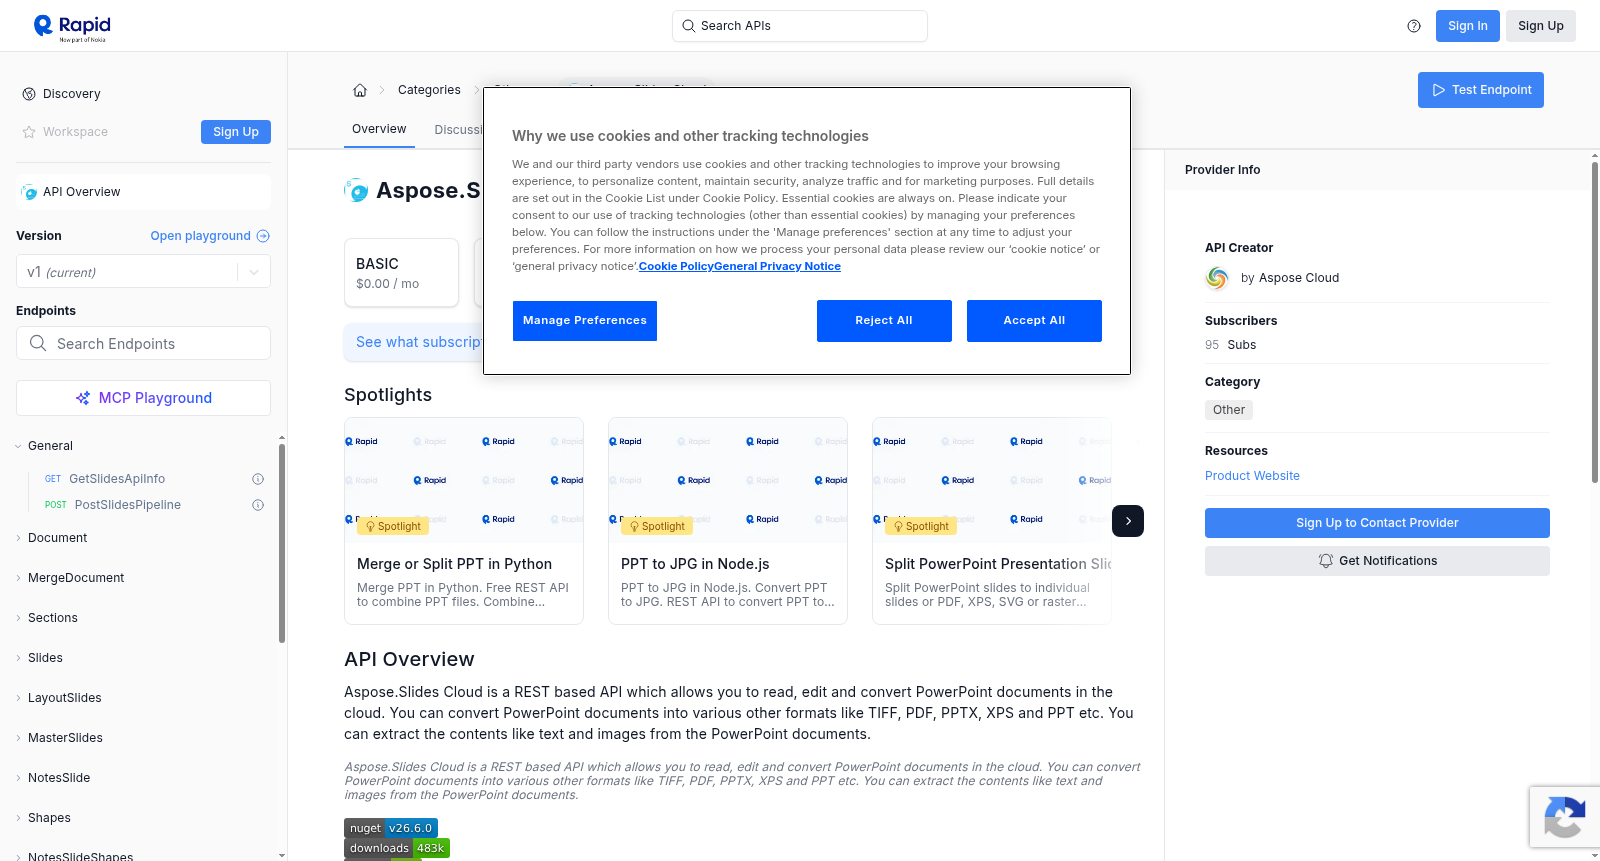Select Discovery in the sidebar

pyautogui.click(x=72, y=94)
